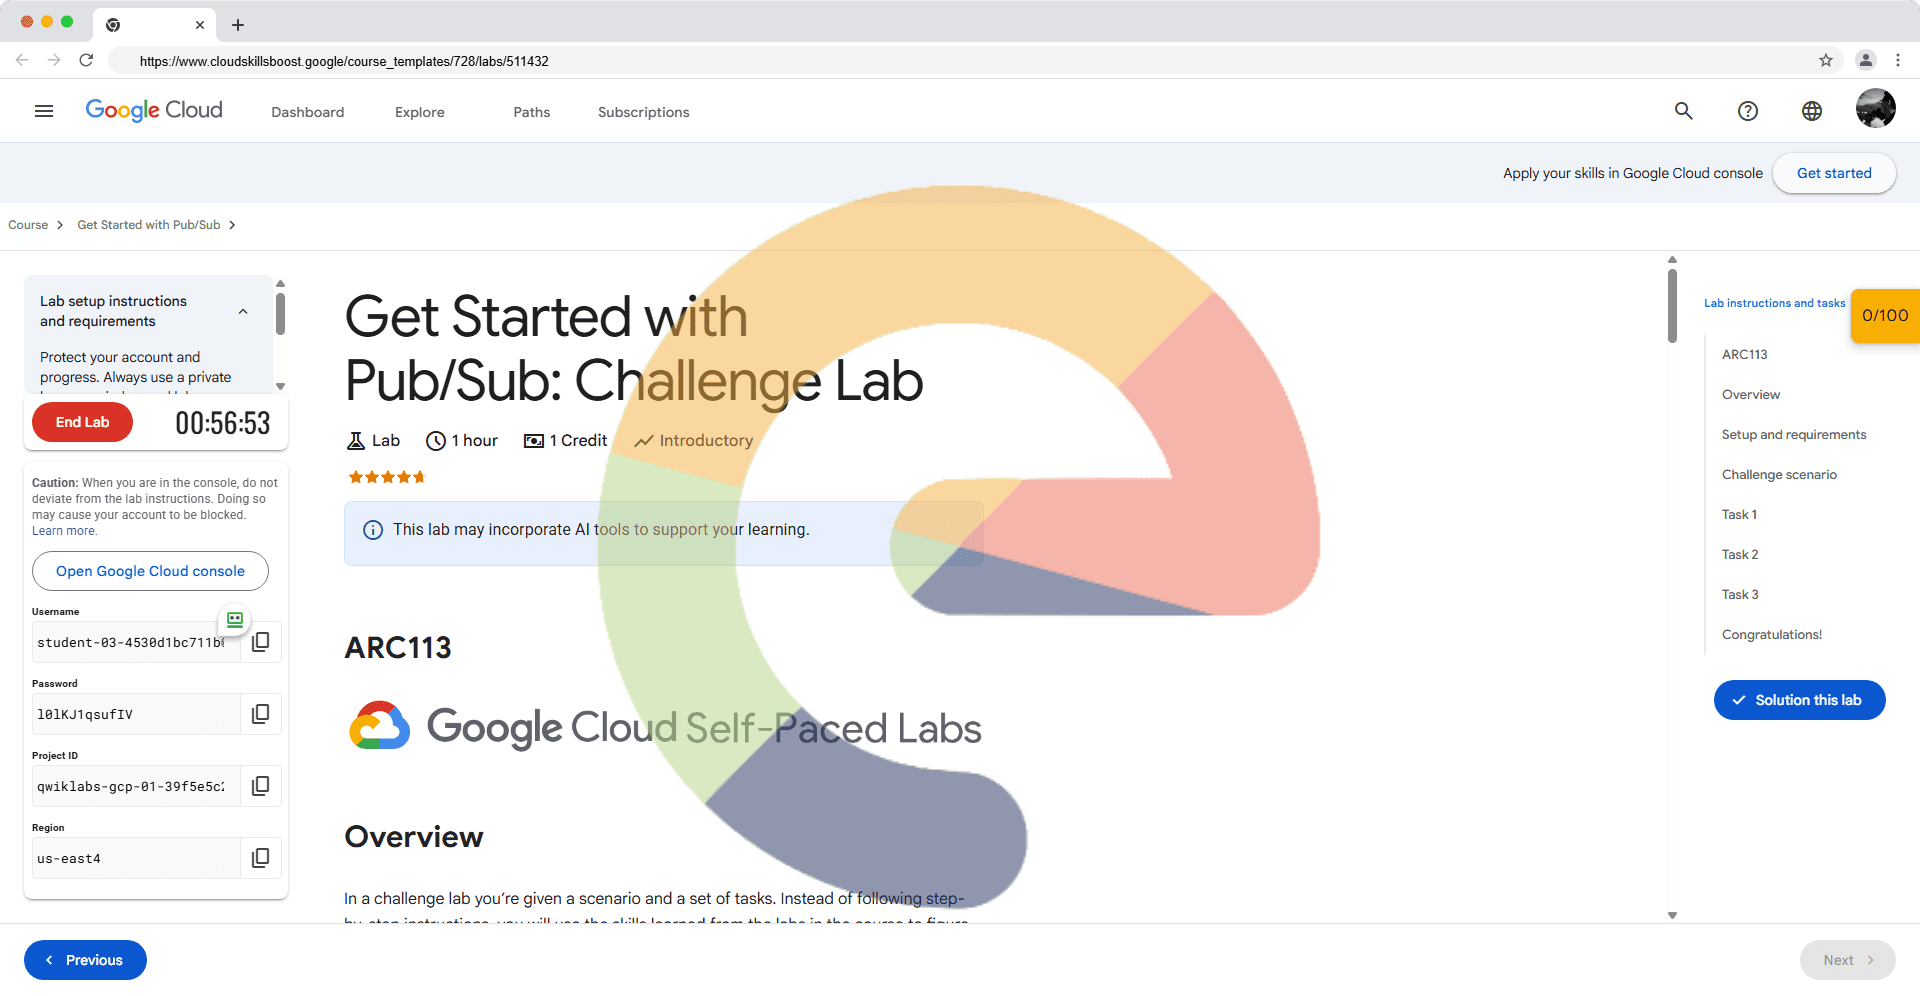The width and height of the screenshot is (1920, 996).
Task: Open the help question mark icon
Action: point(1748,111)
